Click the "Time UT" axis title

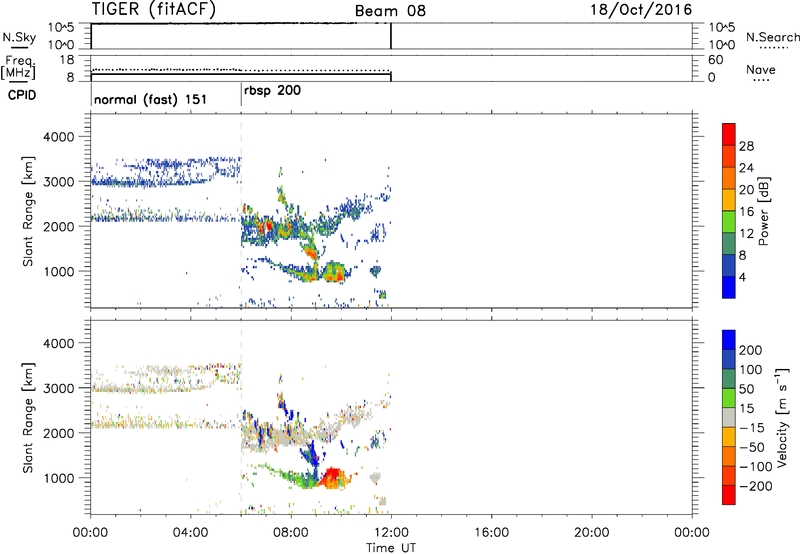coord(391,547)
